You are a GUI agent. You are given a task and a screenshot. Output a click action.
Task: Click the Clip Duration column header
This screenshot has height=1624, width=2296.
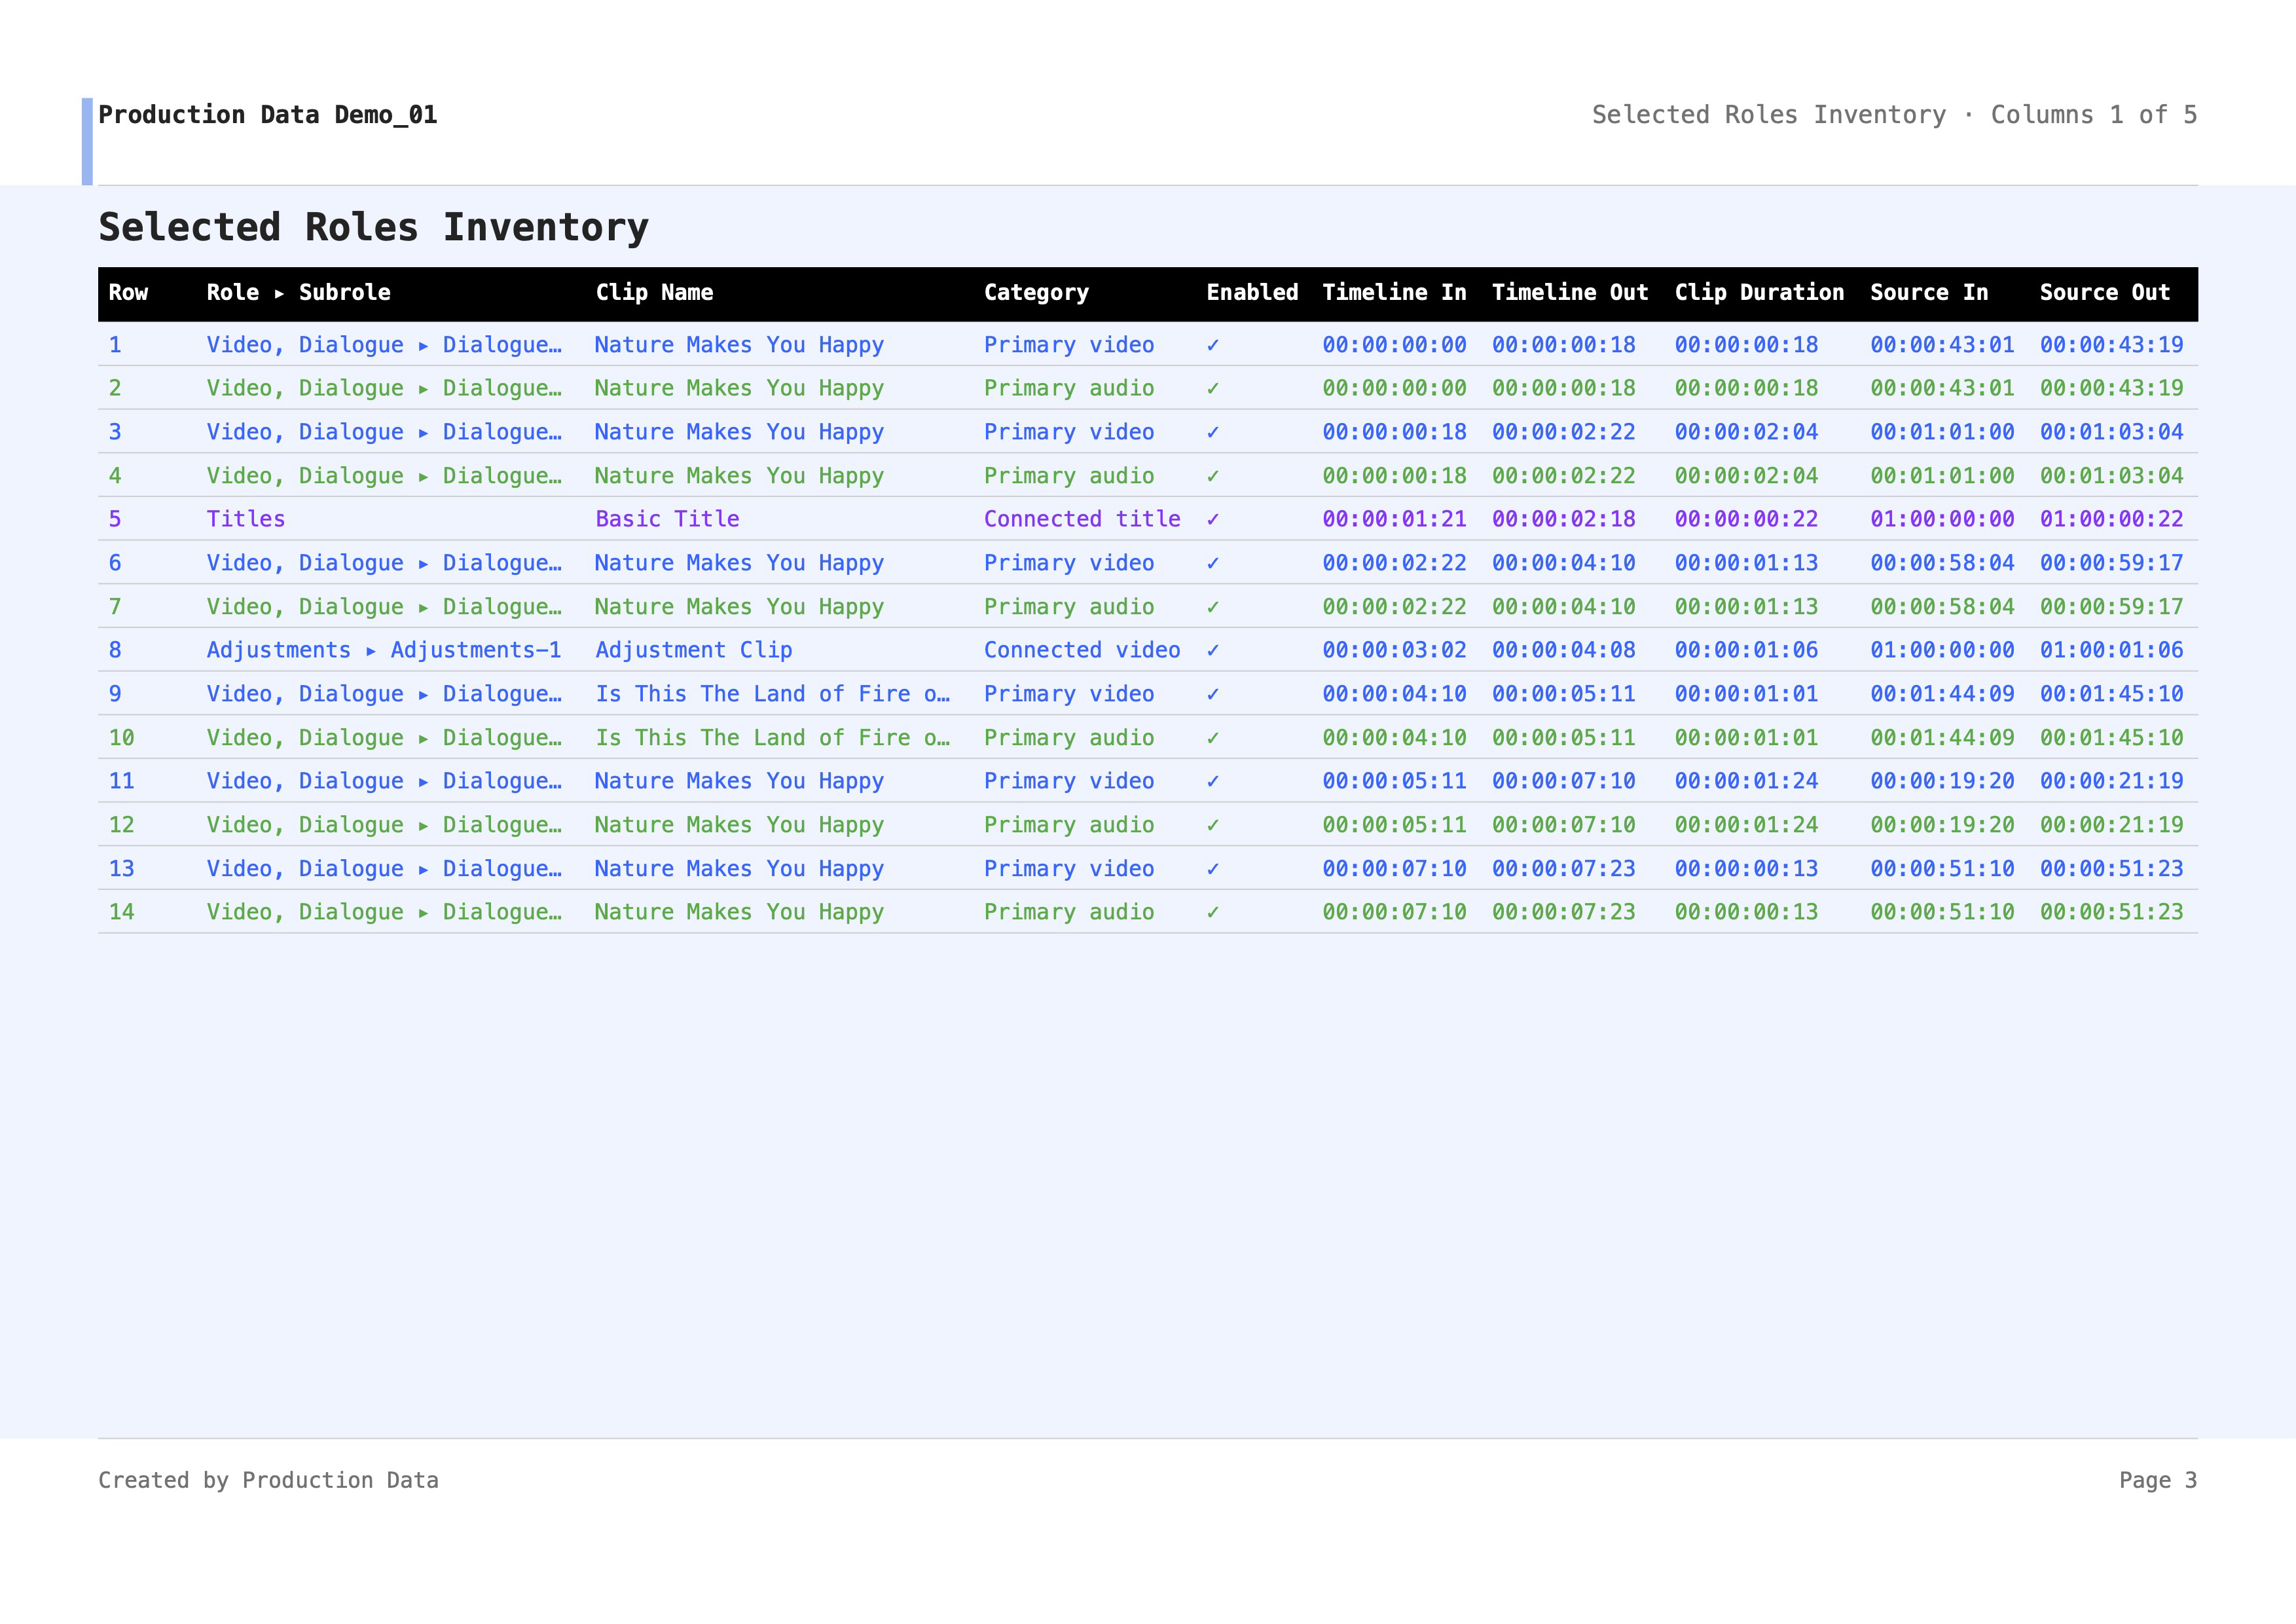coord(1759,293)
